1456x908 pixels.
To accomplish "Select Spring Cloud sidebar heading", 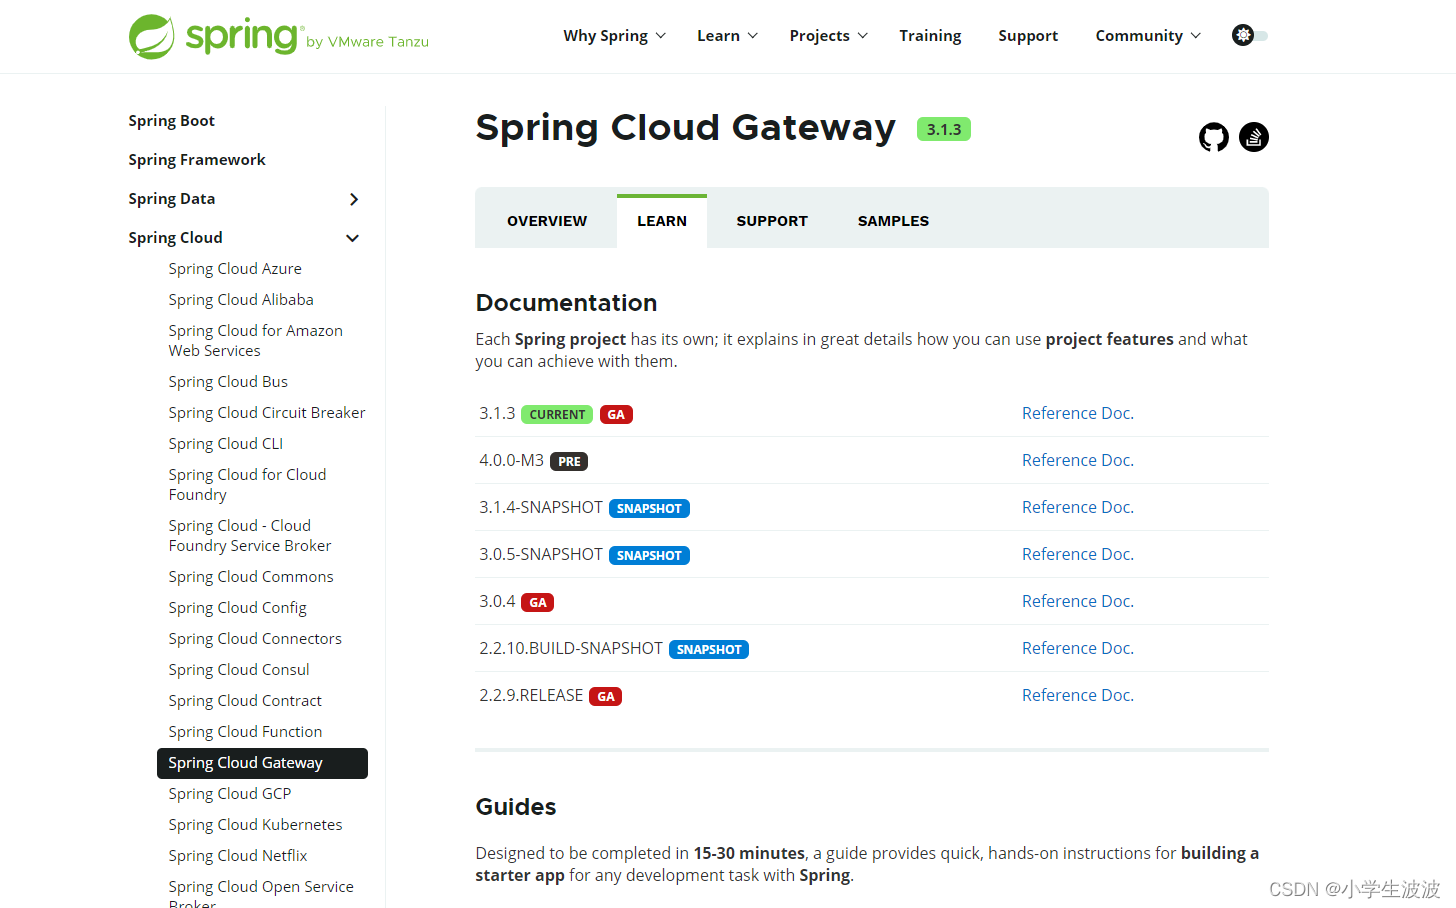I will coord(175,238).
